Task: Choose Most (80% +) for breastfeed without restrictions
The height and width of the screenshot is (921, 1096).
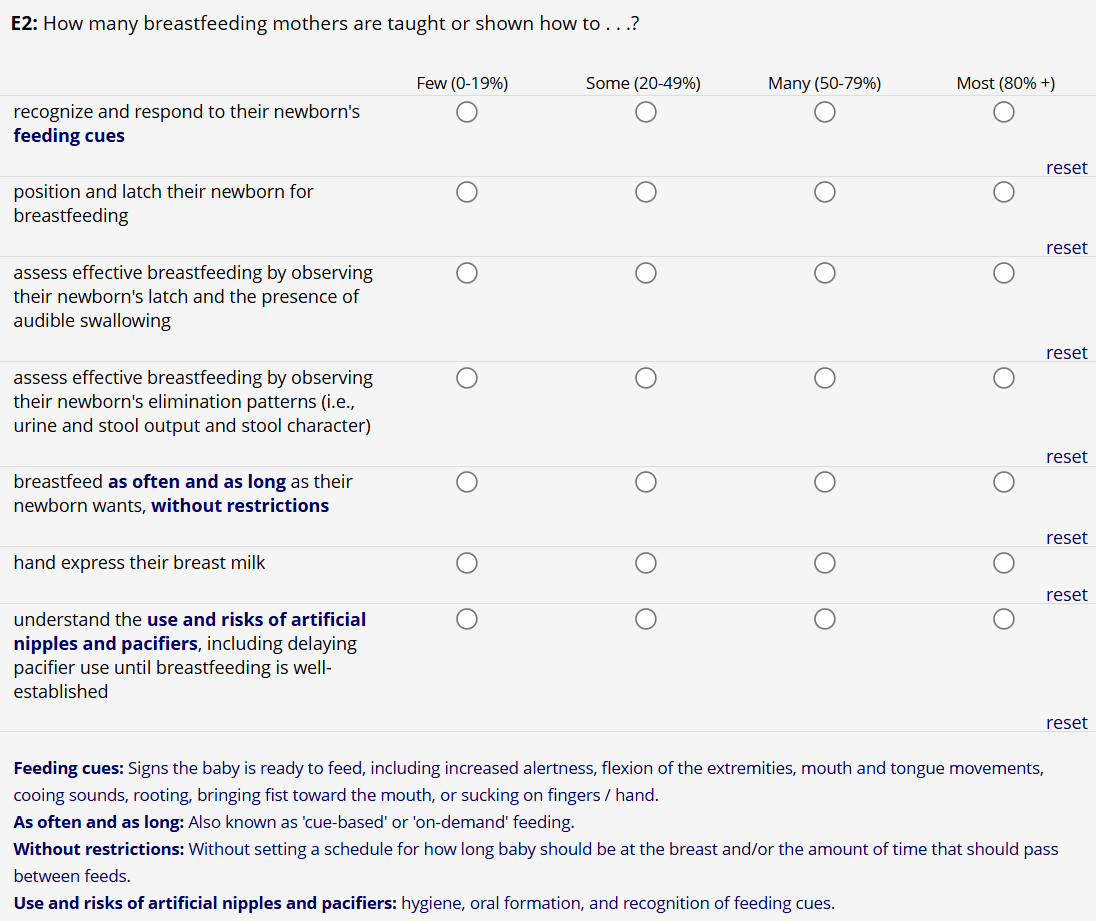Action: (1004, 482)
